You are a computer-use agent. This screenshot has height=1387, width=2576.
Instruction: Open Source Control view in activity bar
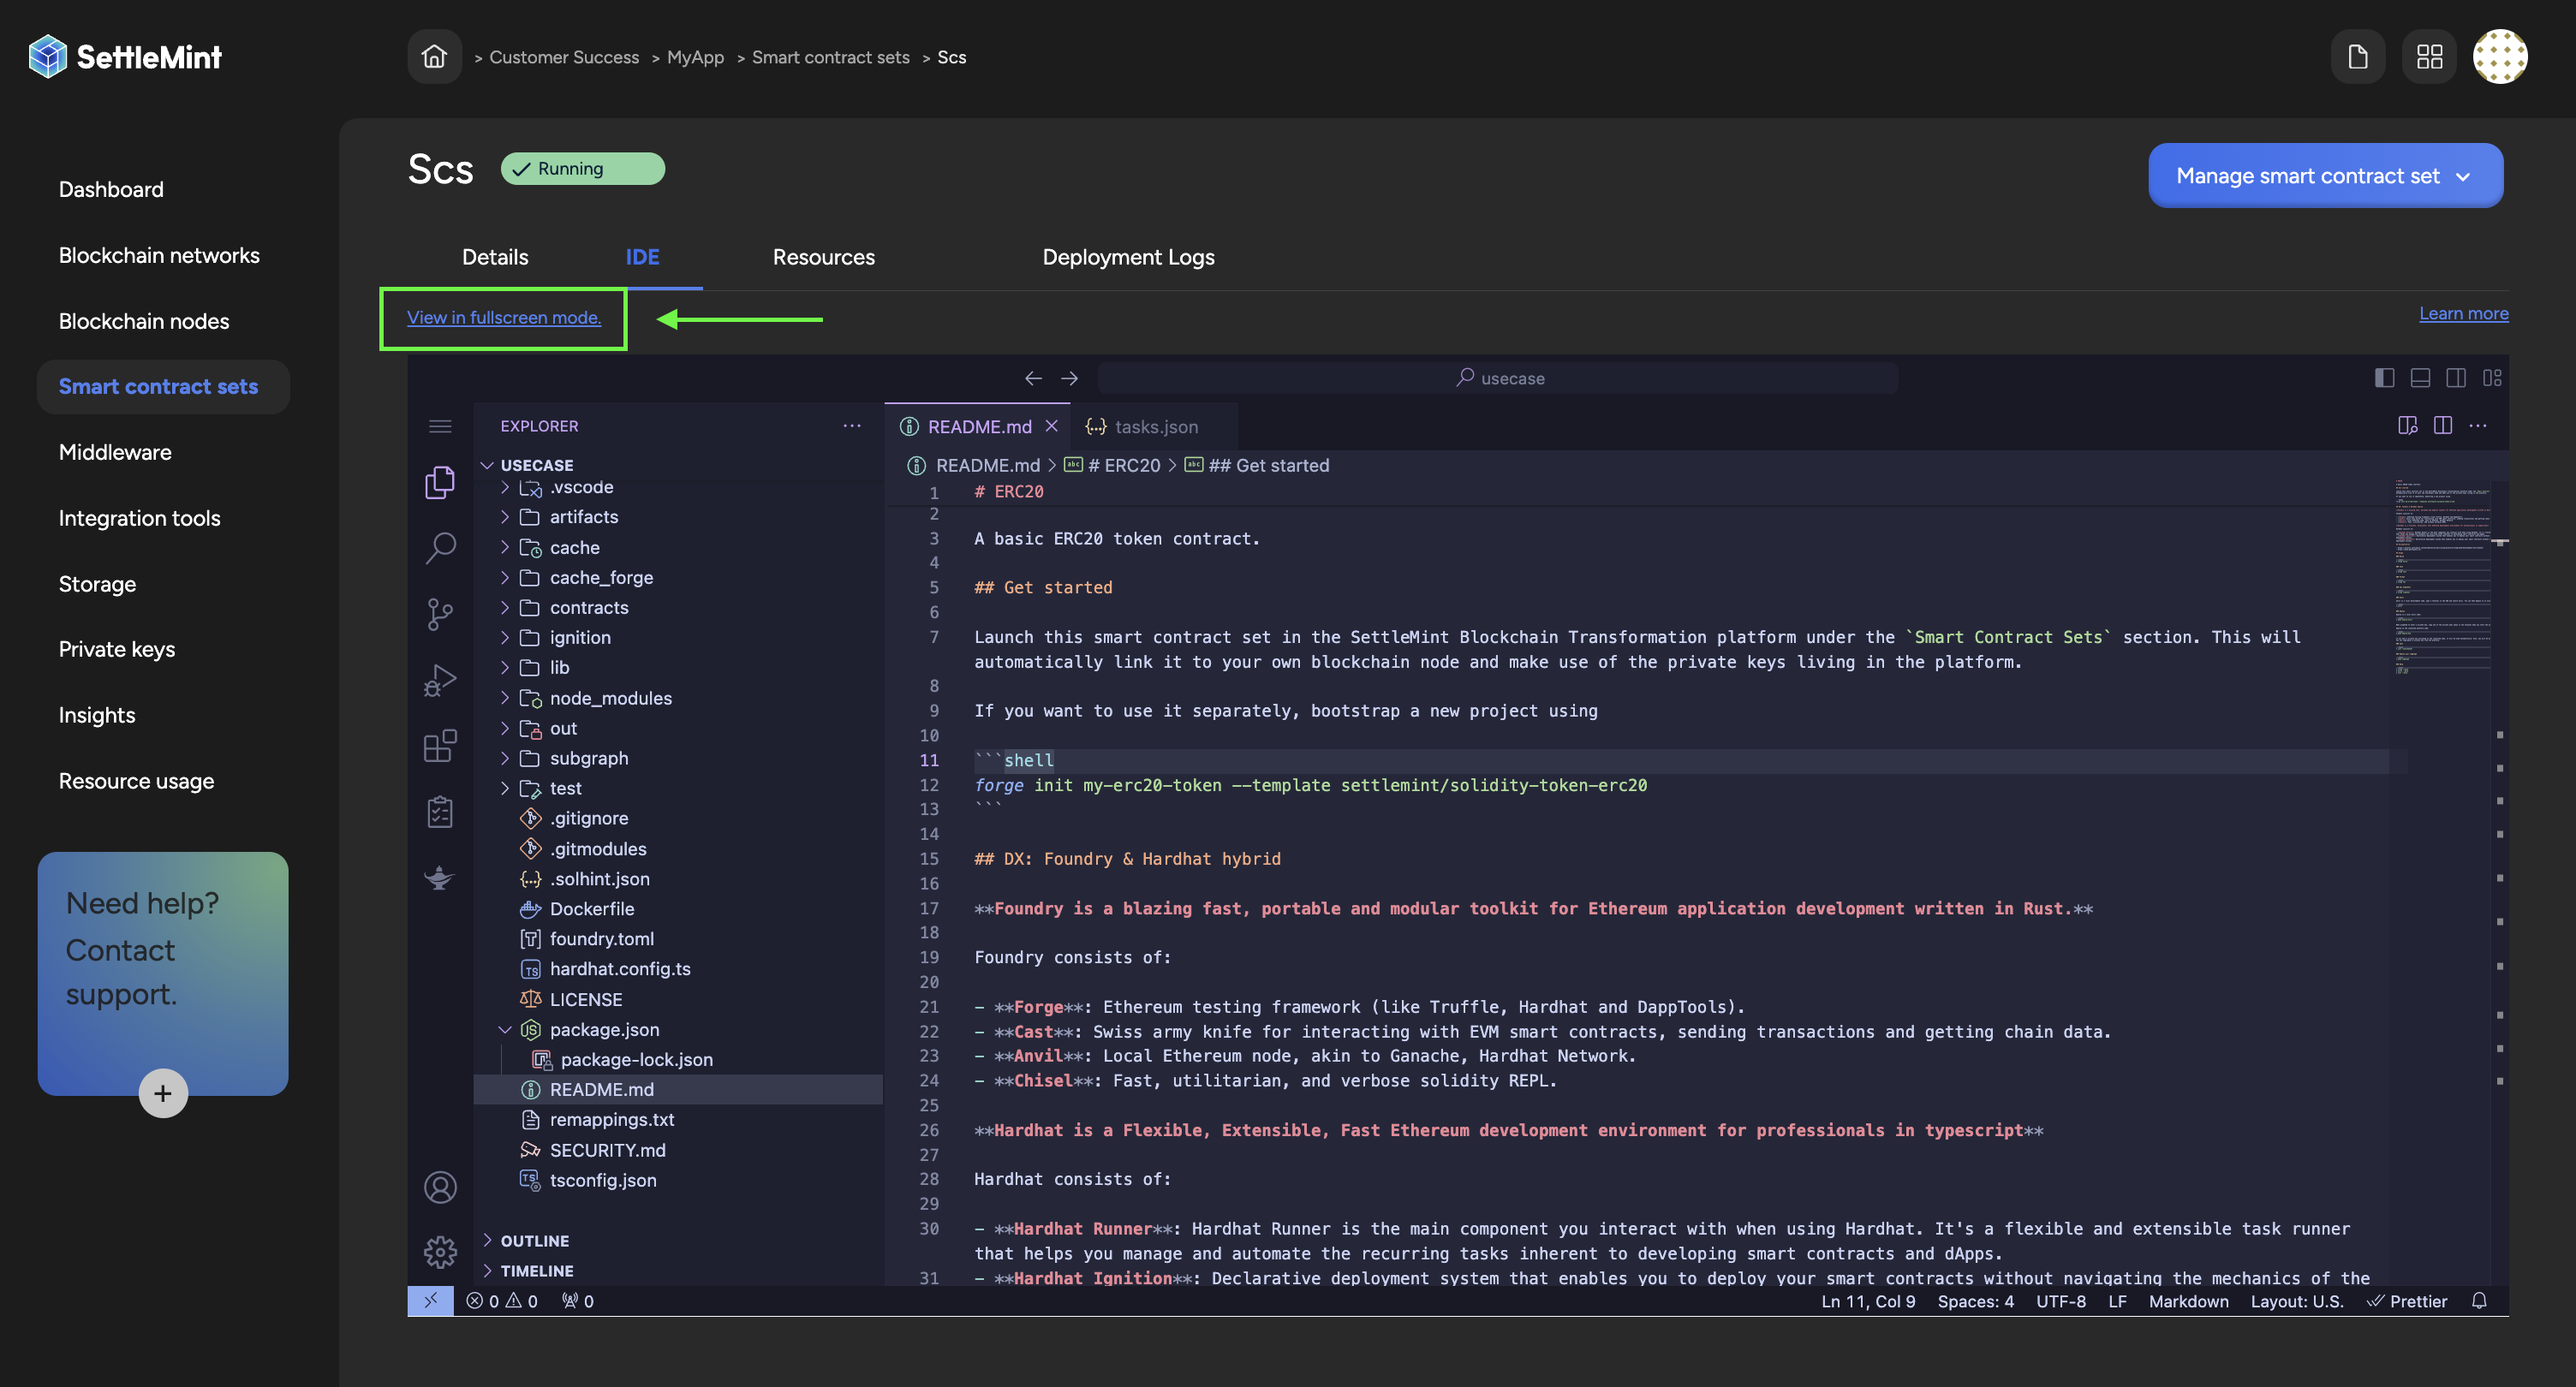(x=440, y=613)
